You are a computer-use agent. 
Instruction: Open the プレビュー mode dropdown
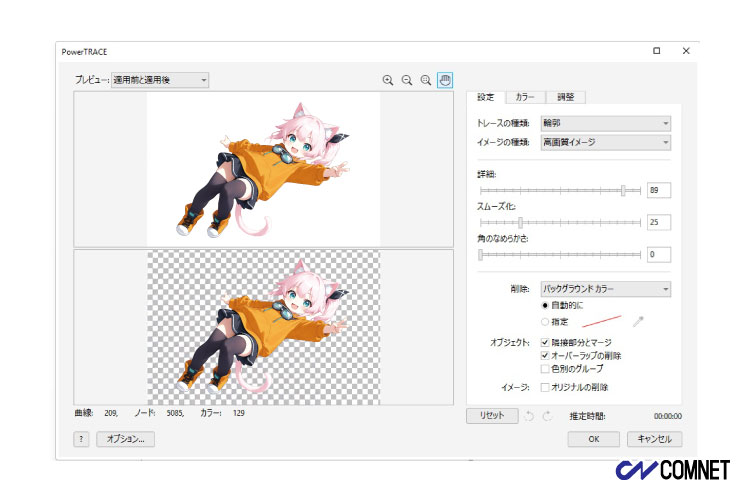pos(160,80)
